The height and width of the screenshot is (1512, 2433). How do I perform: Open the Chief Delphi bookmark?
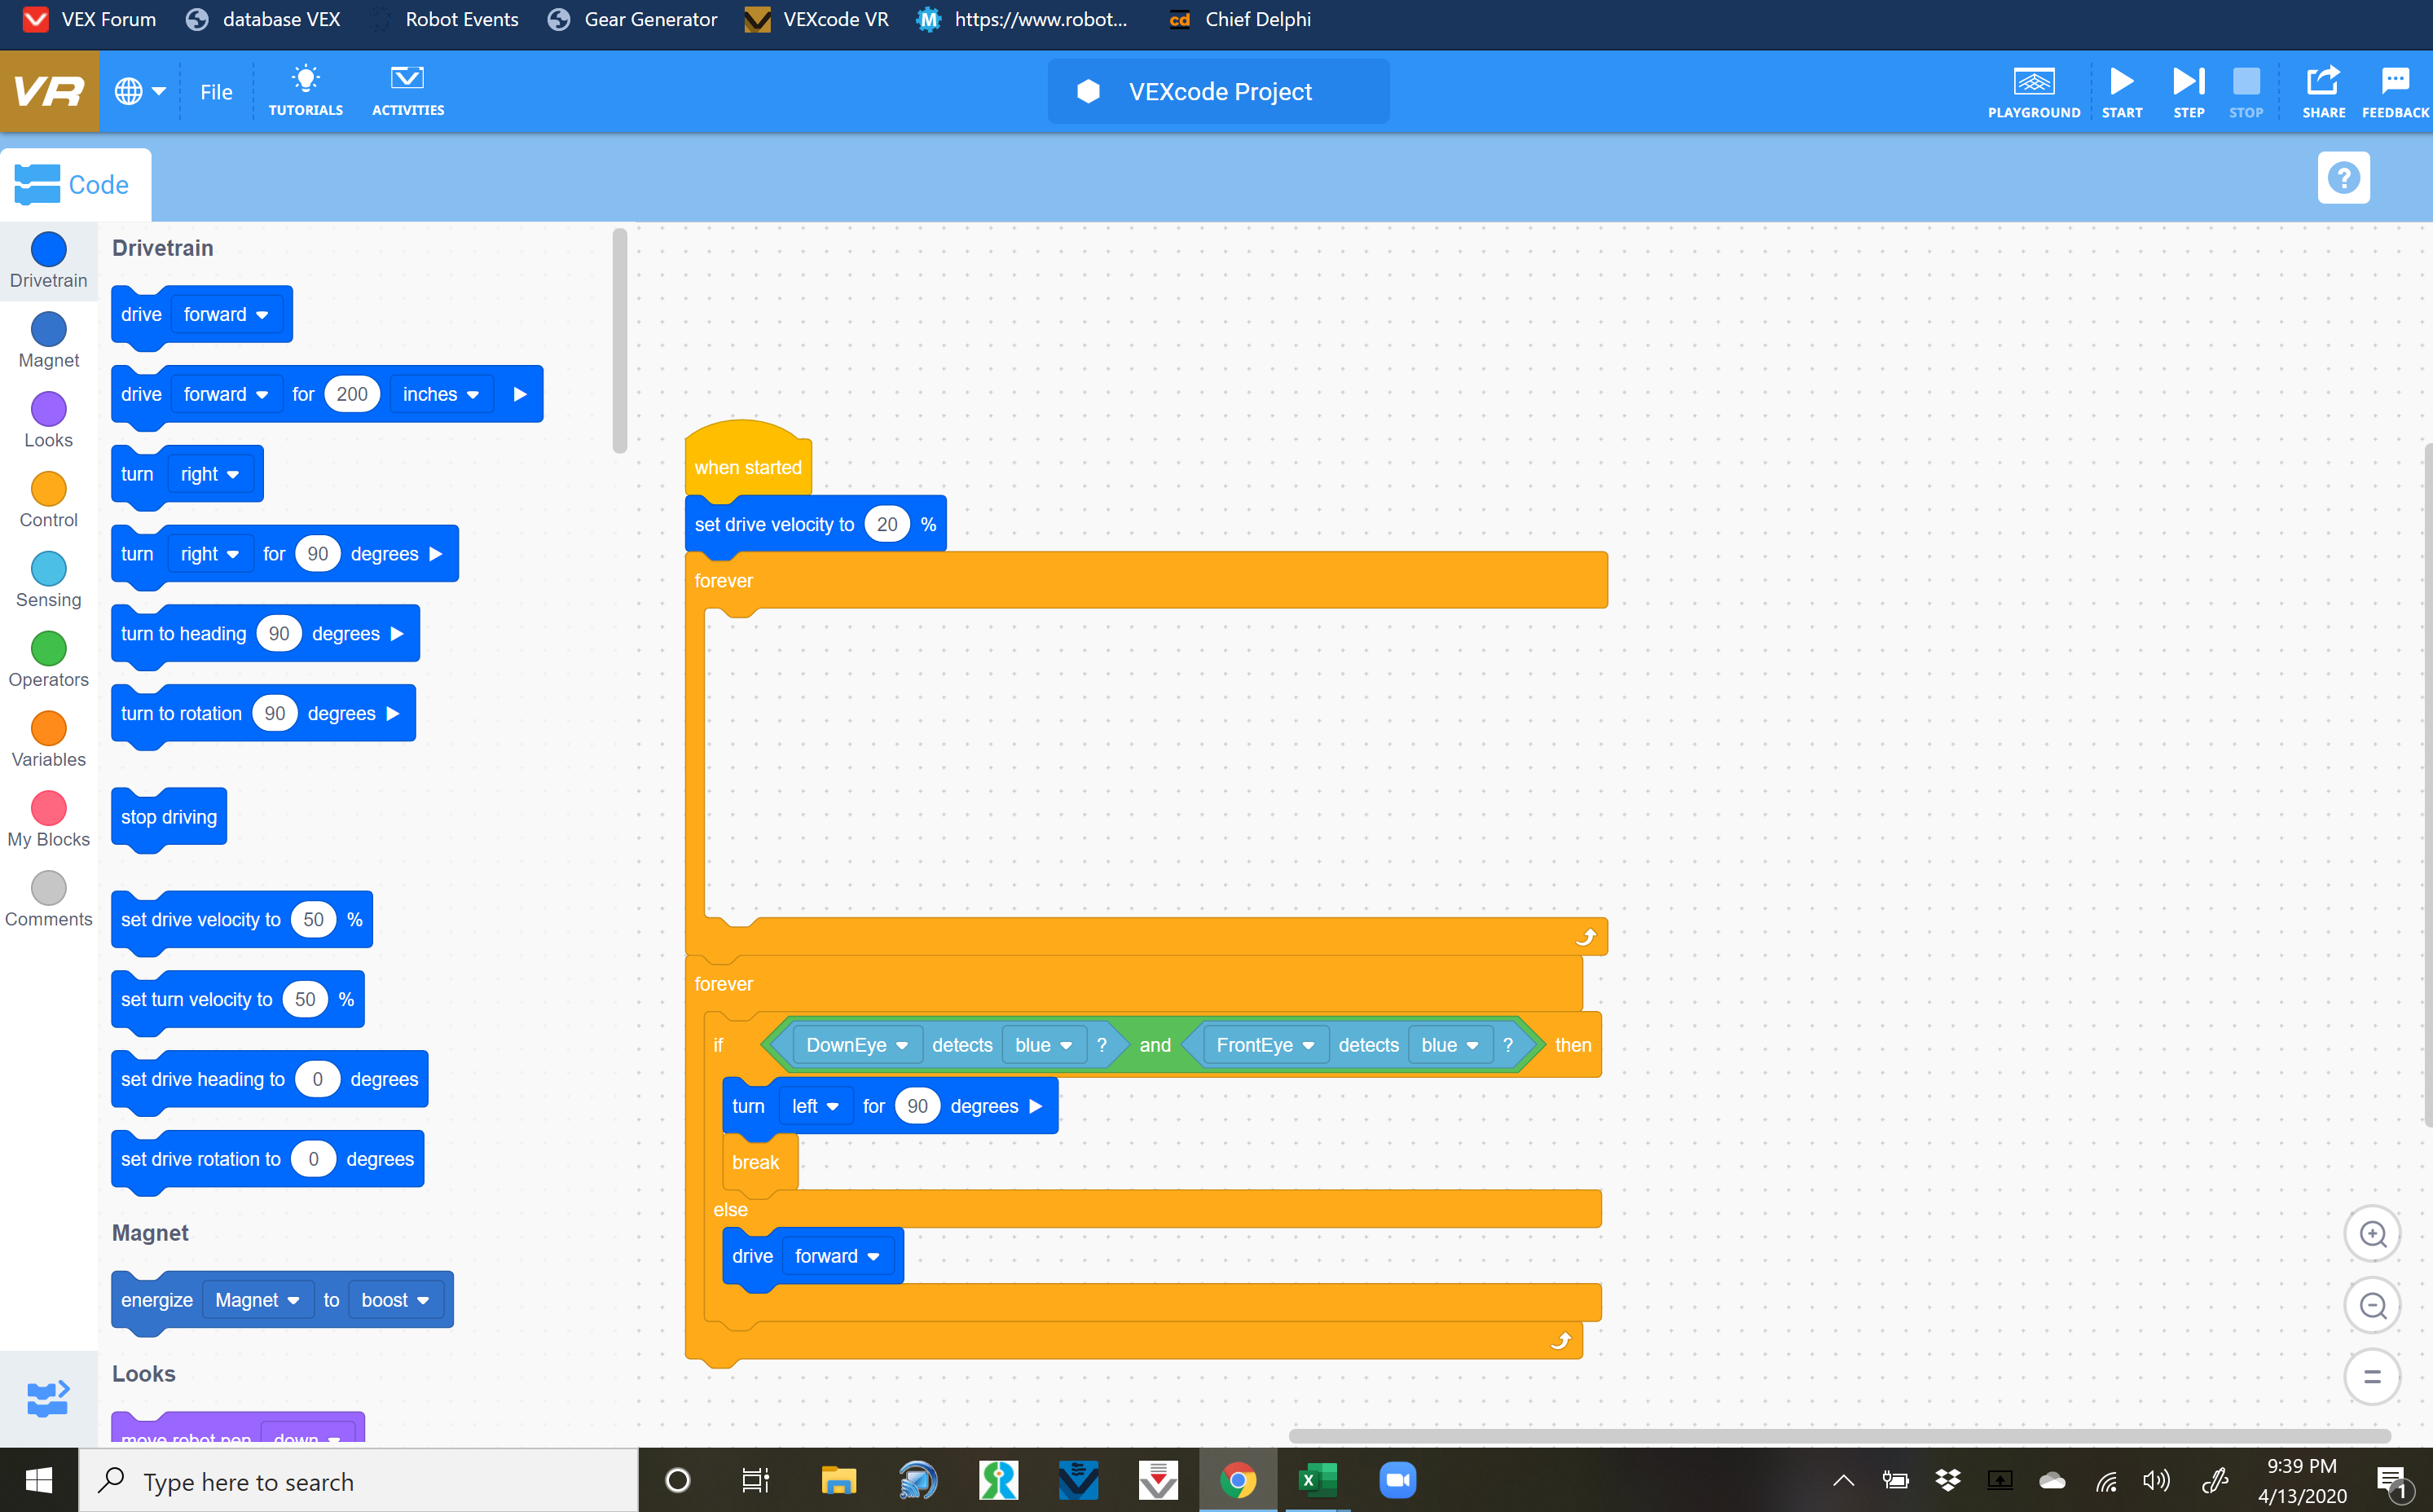1240,19
